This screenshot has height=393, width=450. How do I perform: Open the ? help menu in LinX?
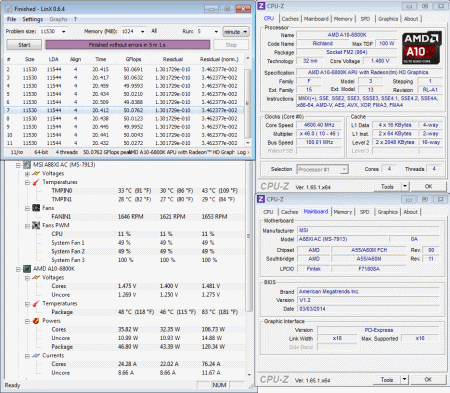tap(75, 19)
